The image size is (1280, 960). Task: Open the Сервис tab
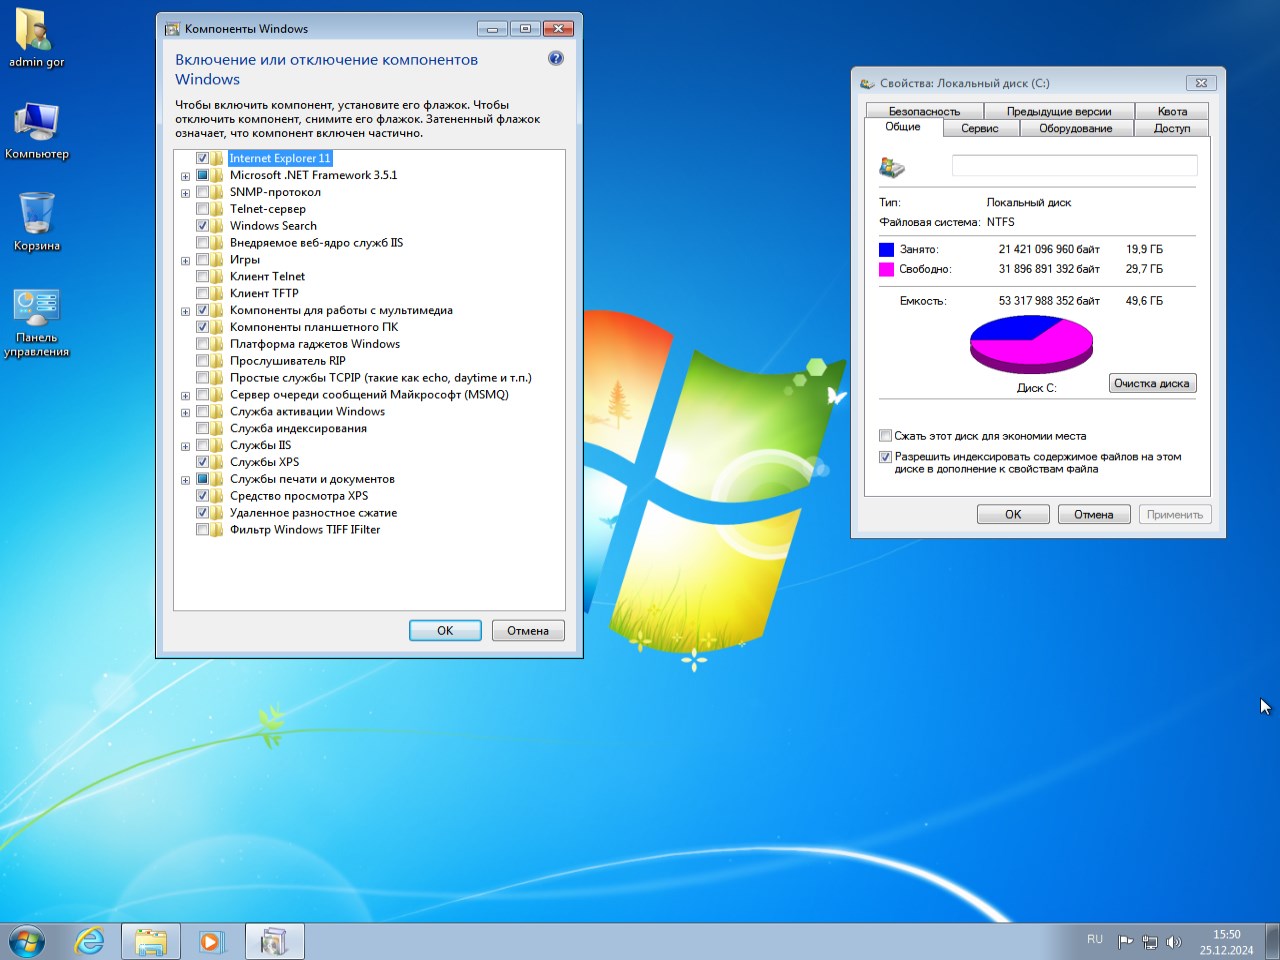click(979, 128)
